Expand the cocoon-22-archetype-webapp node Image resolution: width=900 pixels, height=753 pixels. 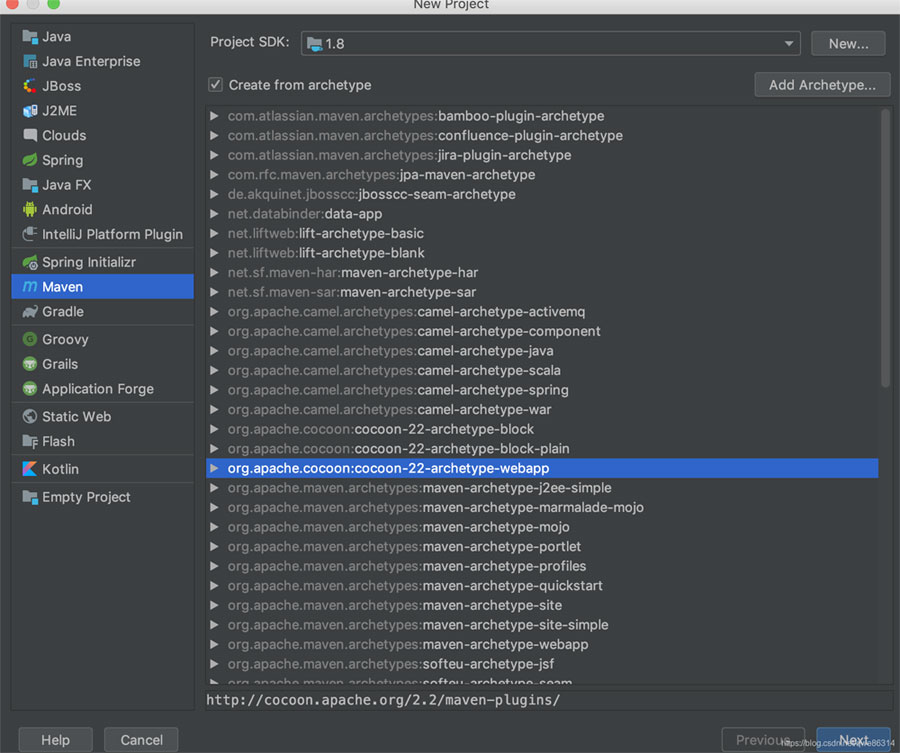[x=214, y=468]
